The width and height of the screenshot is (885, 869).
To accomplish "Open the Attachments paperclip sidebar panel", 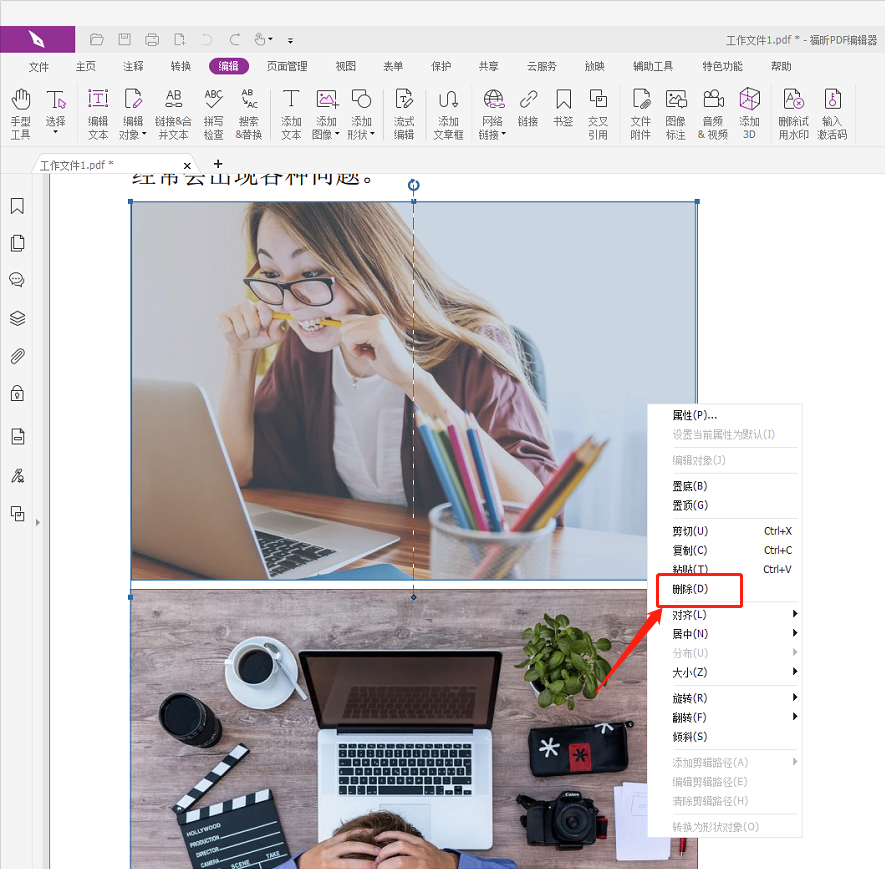I will 17,356.
